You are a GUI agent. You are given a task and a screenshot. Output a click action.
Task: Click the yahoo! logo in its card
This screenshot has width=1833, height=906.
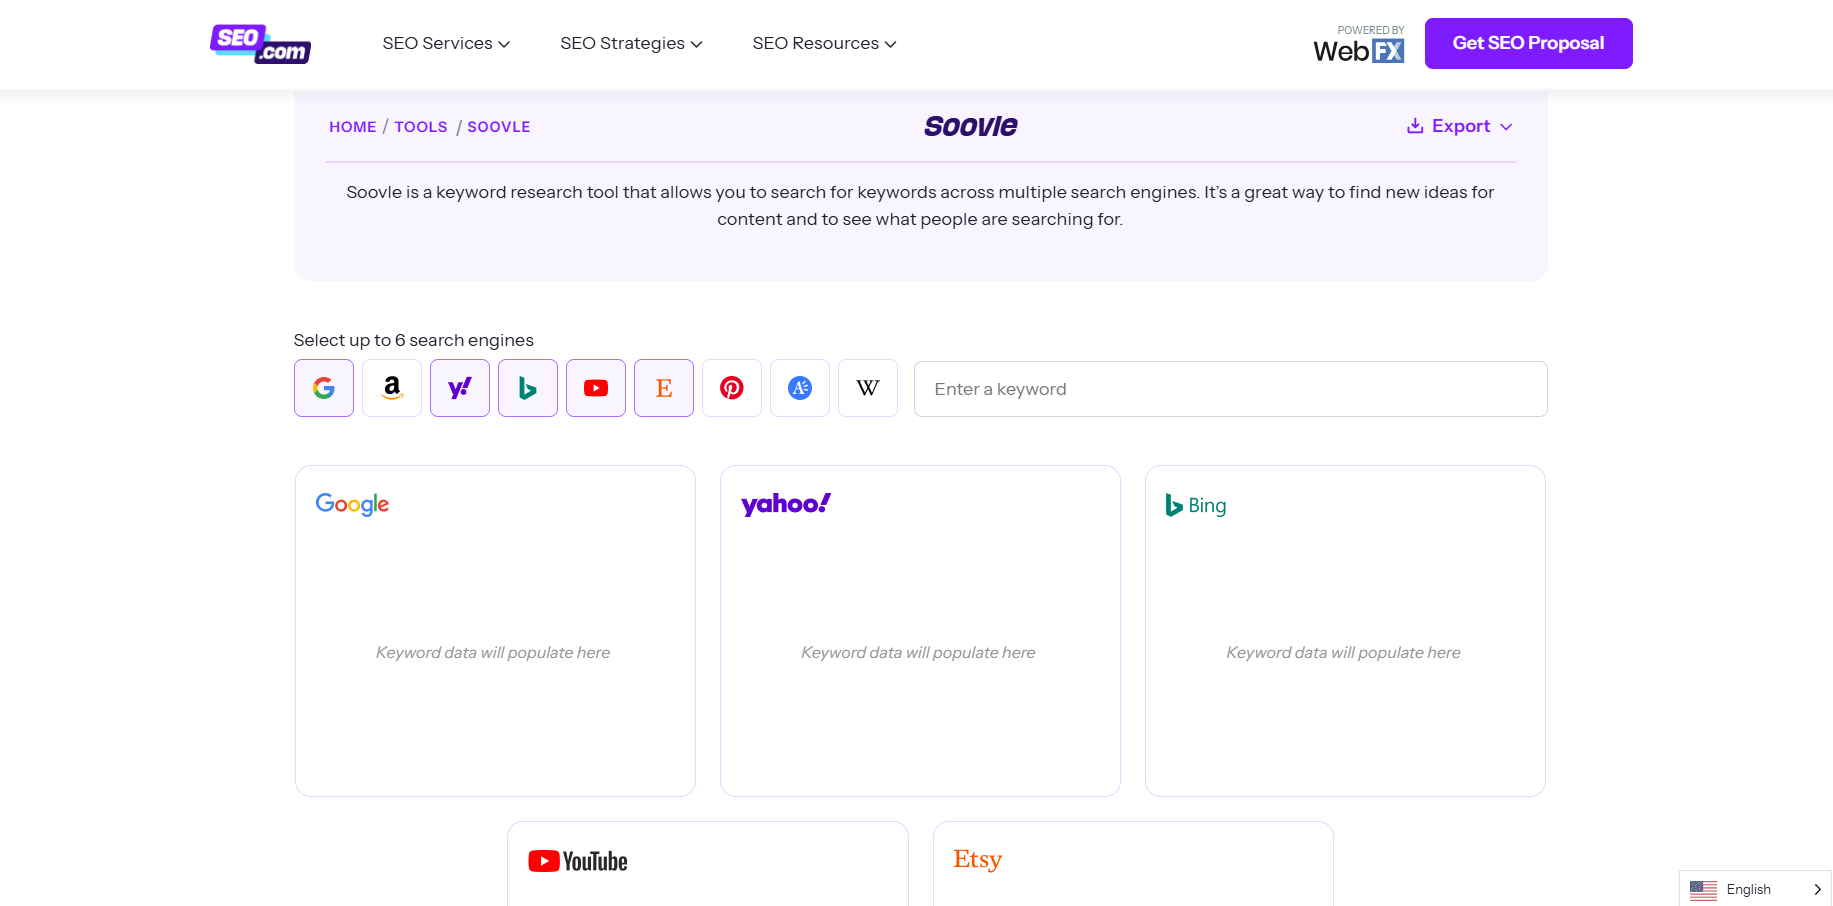click(x=786, y=504)
